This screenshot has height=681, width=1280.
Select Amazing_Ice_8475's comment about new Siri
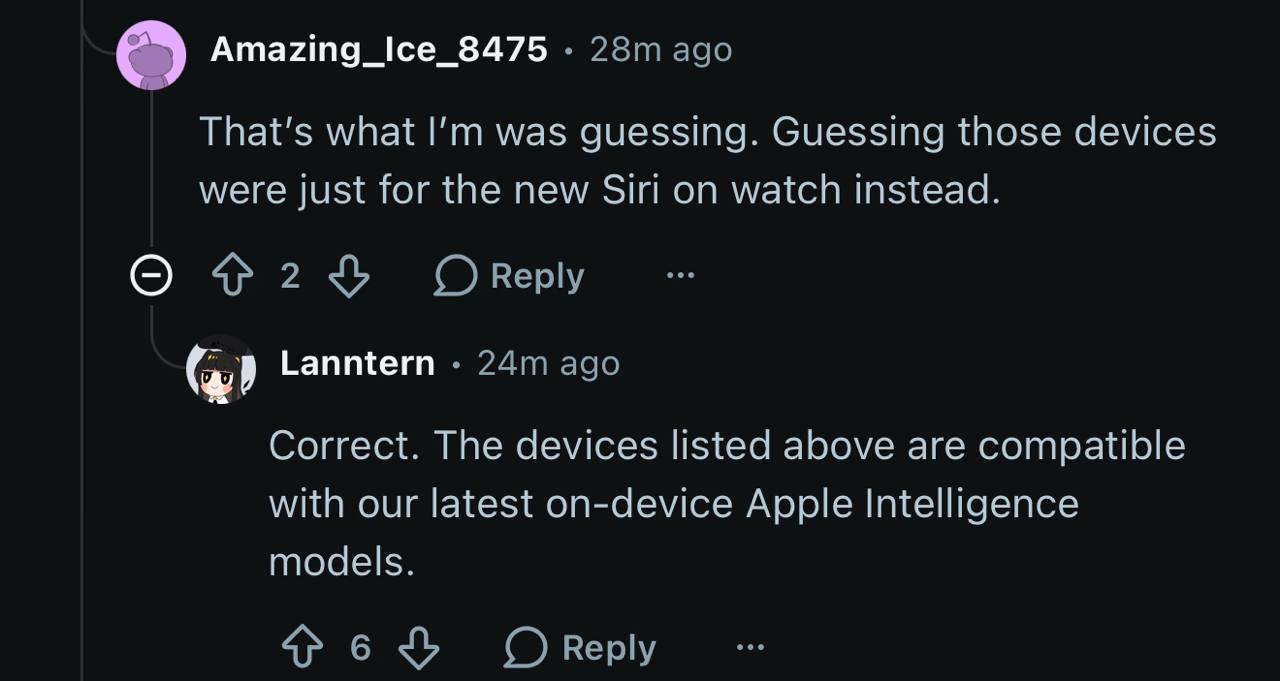click(x=708, y=160)
